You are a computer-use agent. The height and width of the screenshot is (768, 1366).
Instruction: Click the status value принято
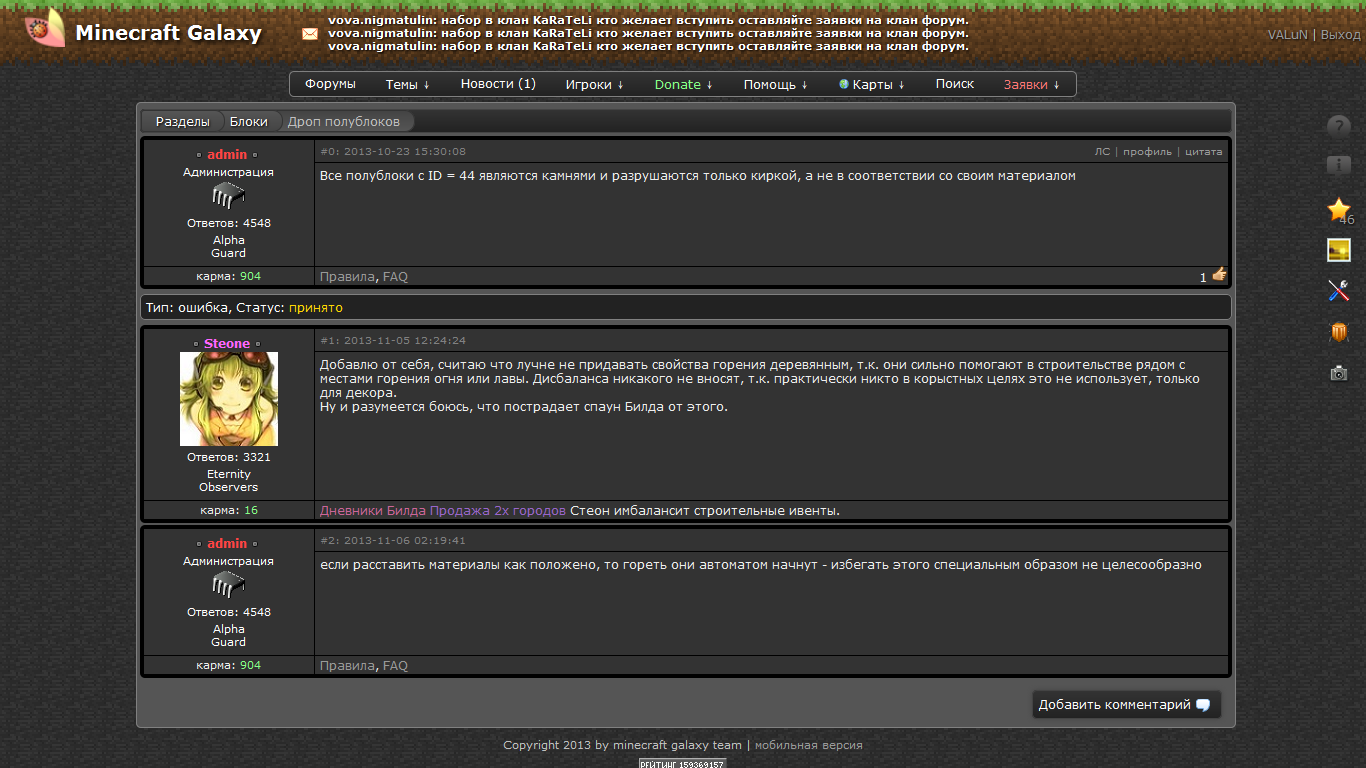pos(316,307)
